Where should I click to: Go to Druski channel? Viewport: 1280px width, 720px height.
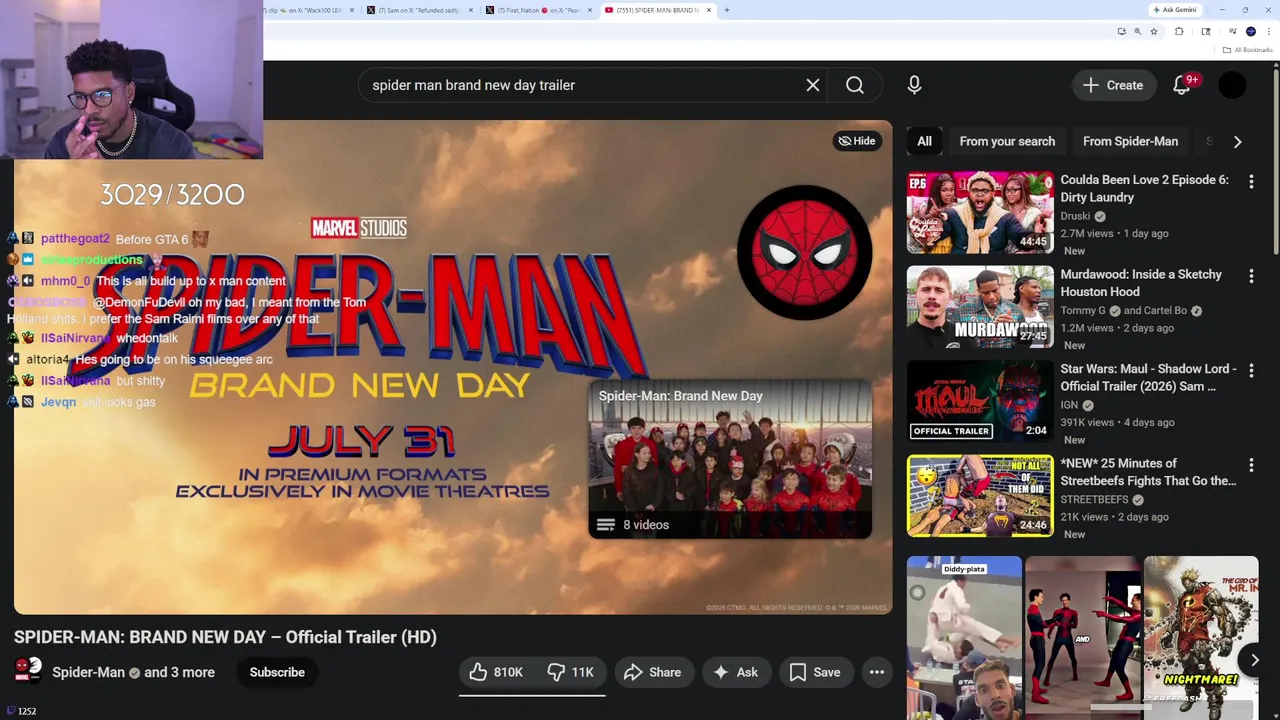[x=1075, y=216]
